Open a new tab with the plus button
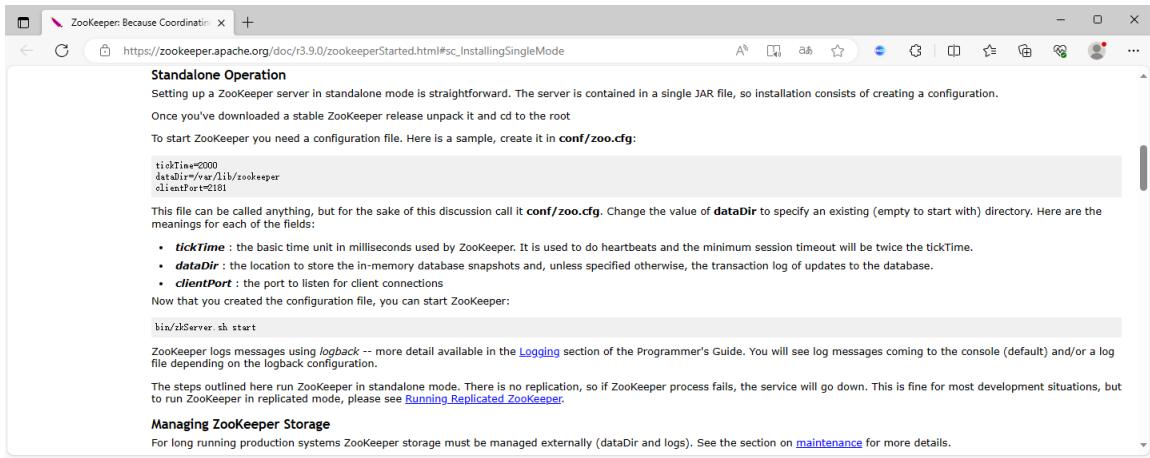Screen dimensions: 1150x458 [248, 22]
